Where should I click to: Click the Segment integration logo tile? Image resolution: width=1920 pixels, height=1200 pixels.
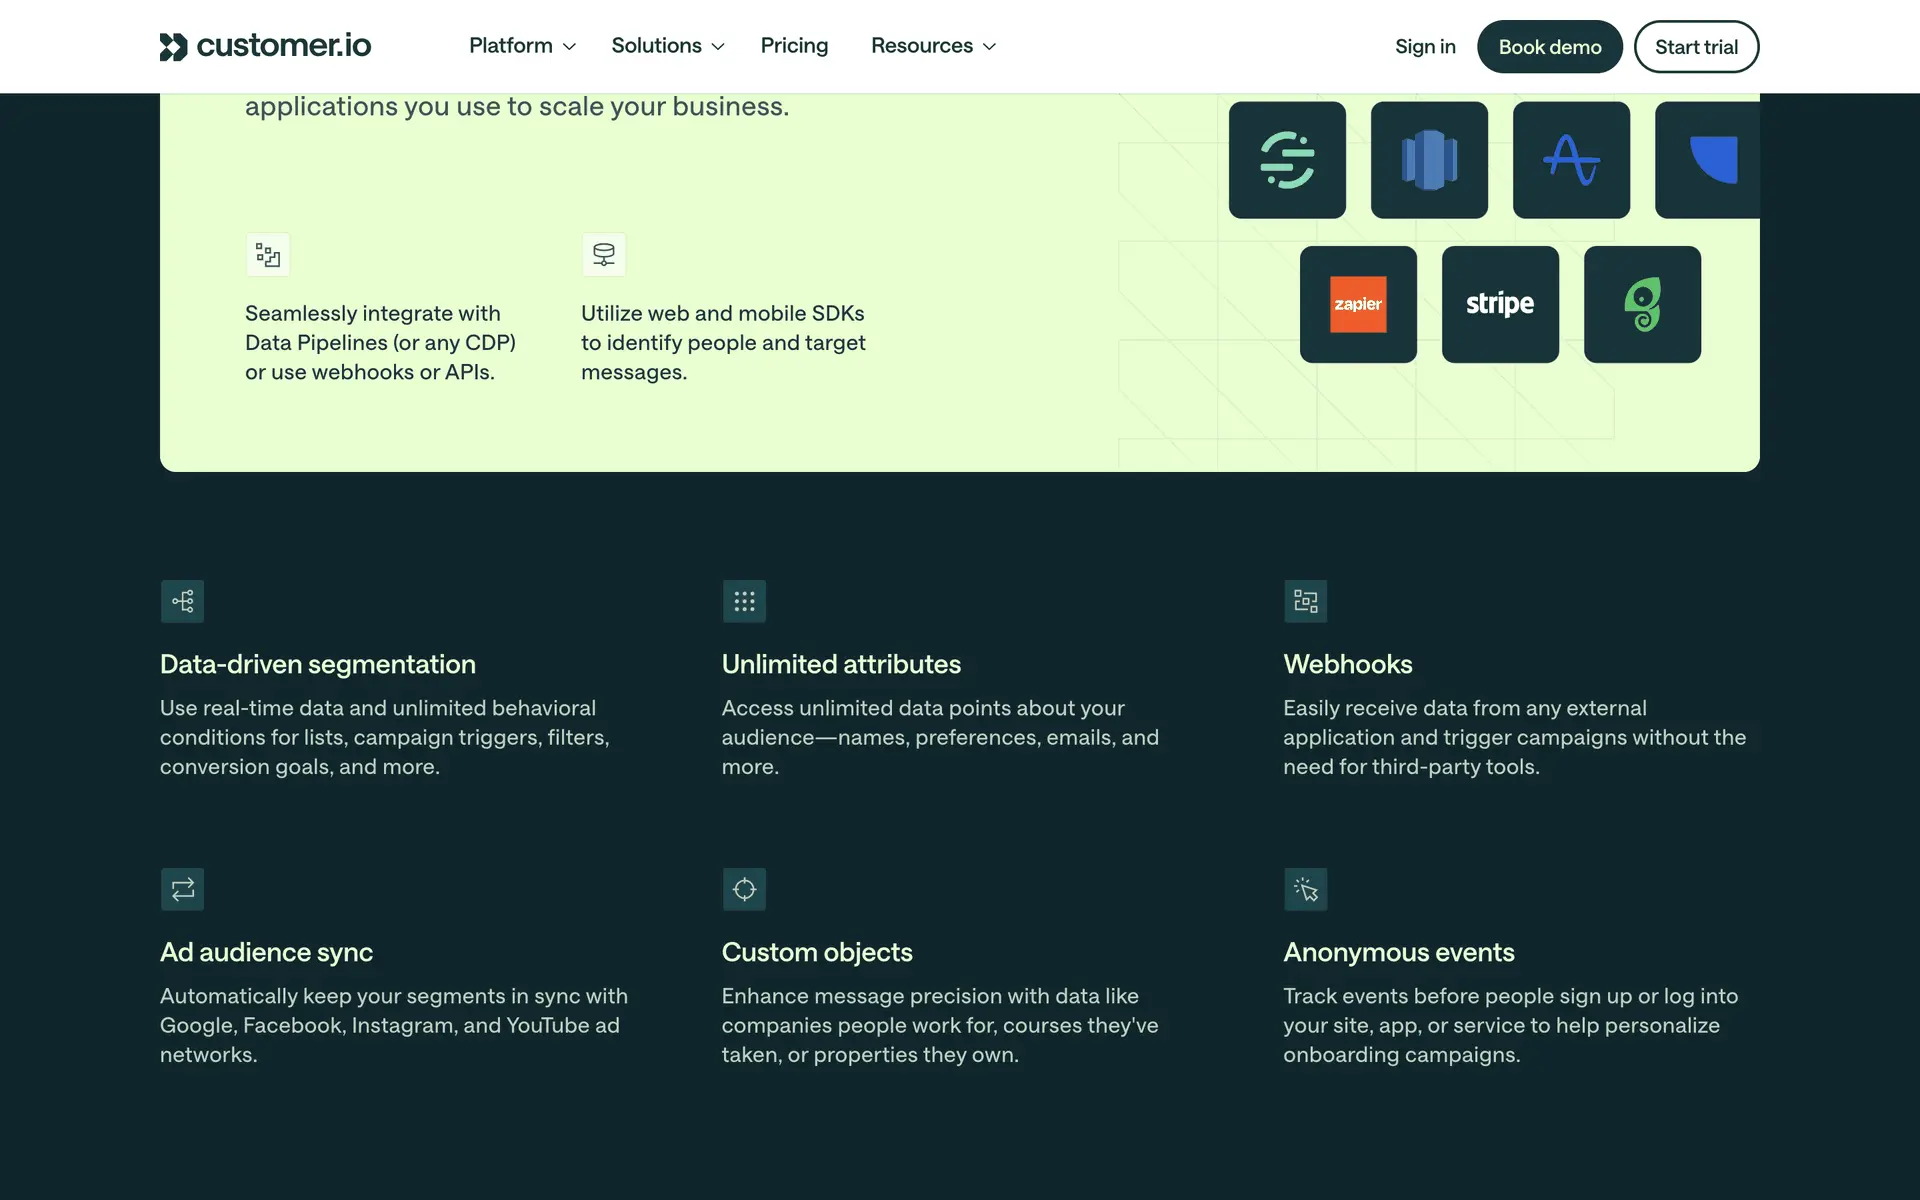tap(1287, 160)
